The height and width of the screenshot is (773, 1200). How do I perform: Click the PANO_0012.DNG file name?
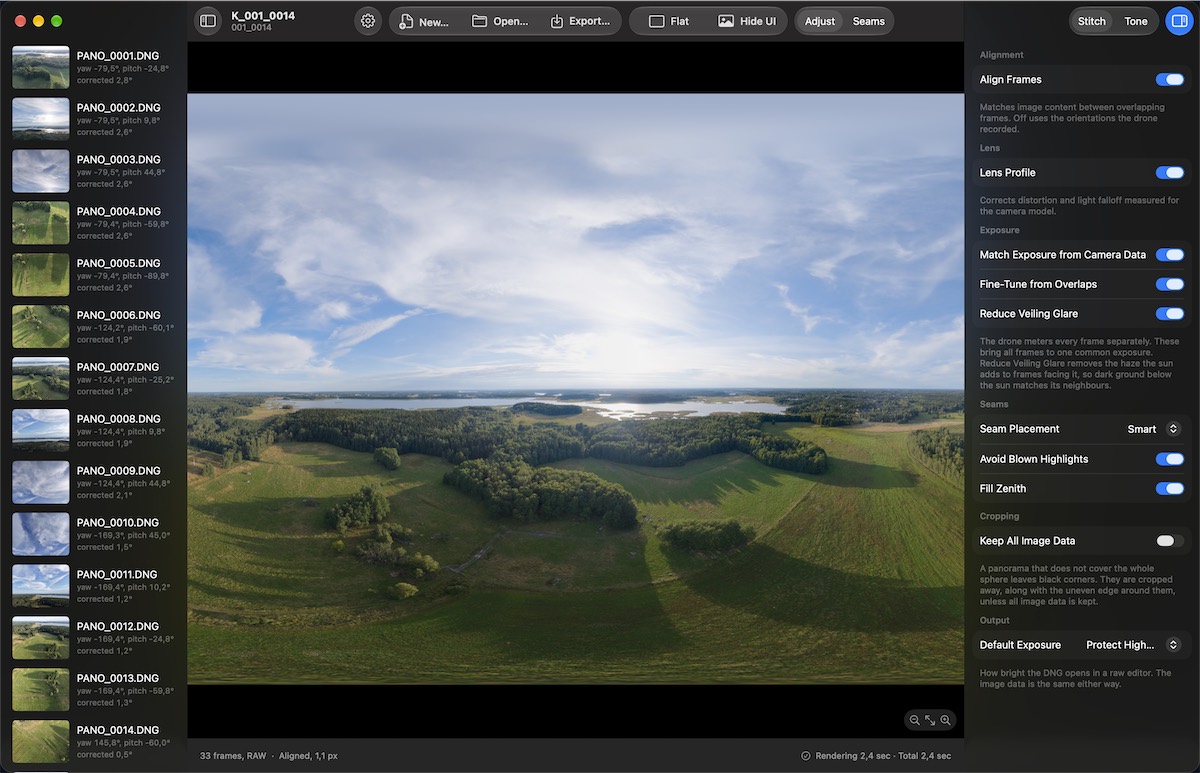click(118, 627)
